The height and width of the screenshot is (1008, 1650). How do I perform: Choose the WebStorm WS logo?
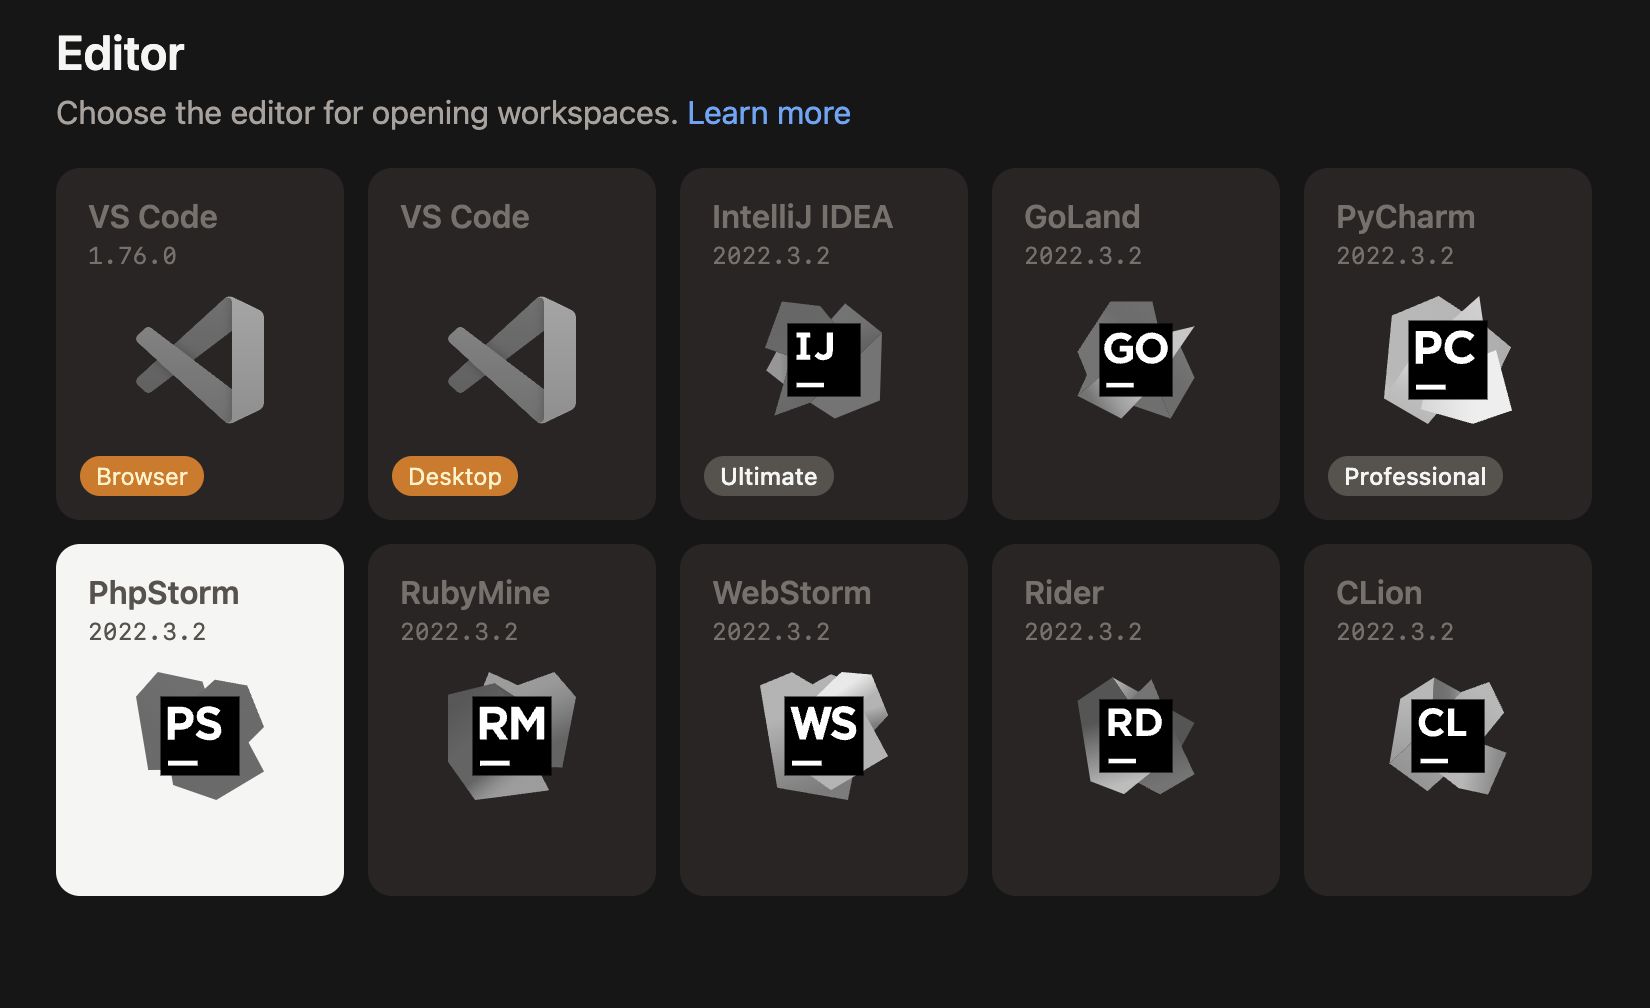coord(824,736)
